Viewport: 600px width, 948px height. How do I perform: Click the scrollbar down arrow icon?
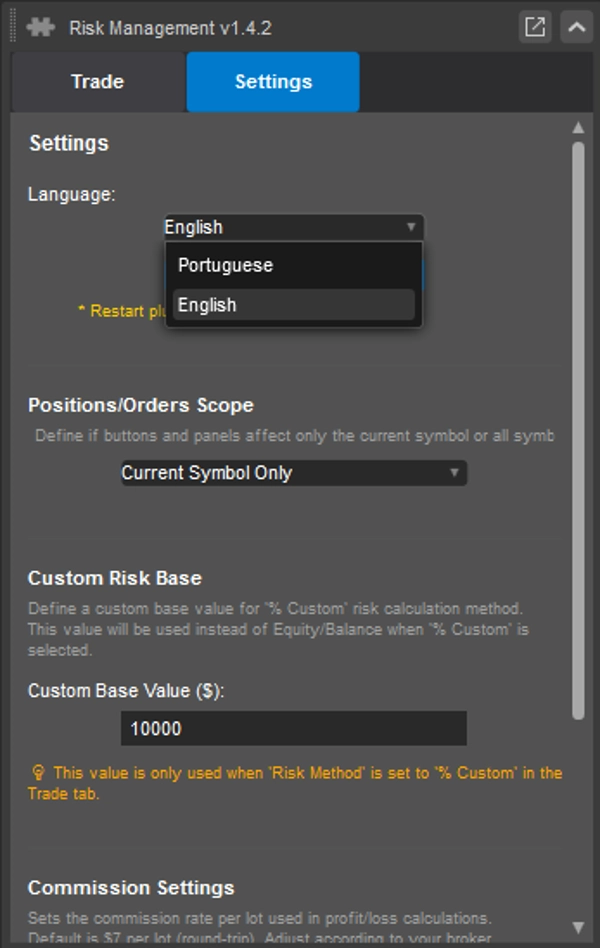pyautogui.click(x=579, y=925)
